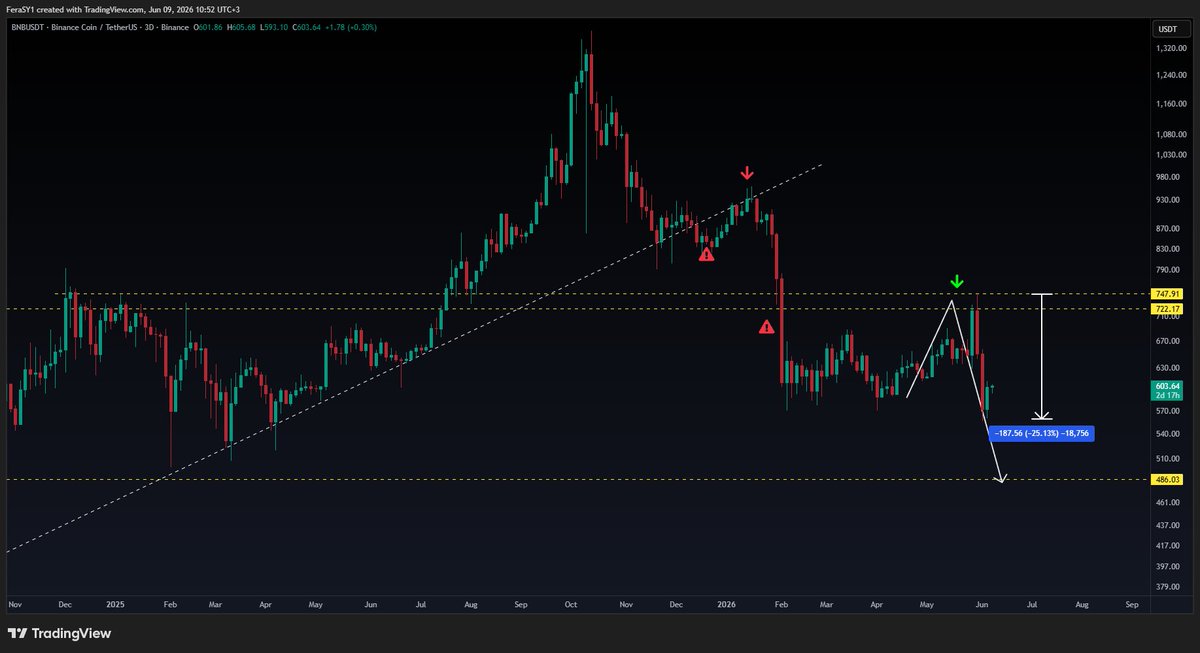
Task: Click the Sep label at time axis end
Action: [x=1131, y=605]
